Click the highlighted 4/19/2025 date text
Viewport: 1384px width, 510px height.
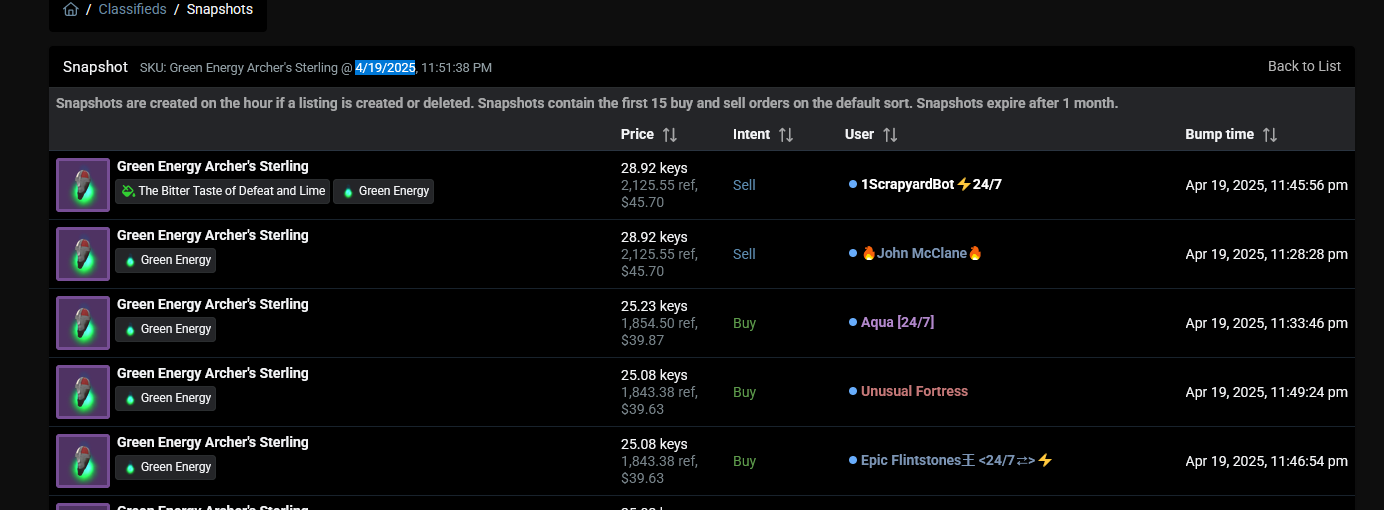tap(385, 68)
